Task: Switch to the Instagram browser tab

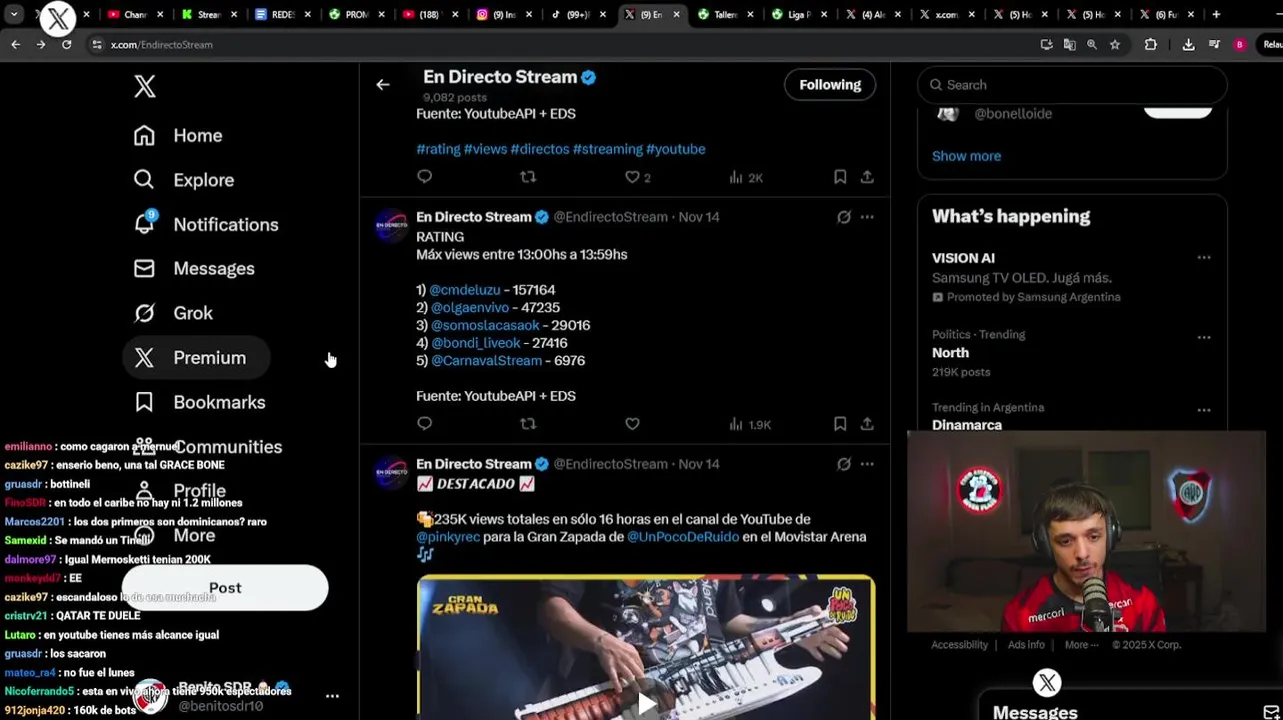Action: (503, 14)
